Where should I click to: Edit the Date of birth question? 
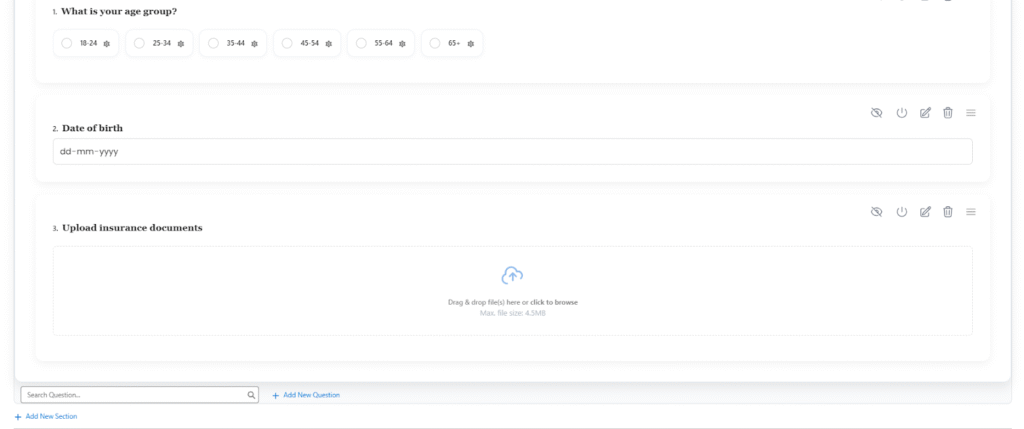[925, 113]
